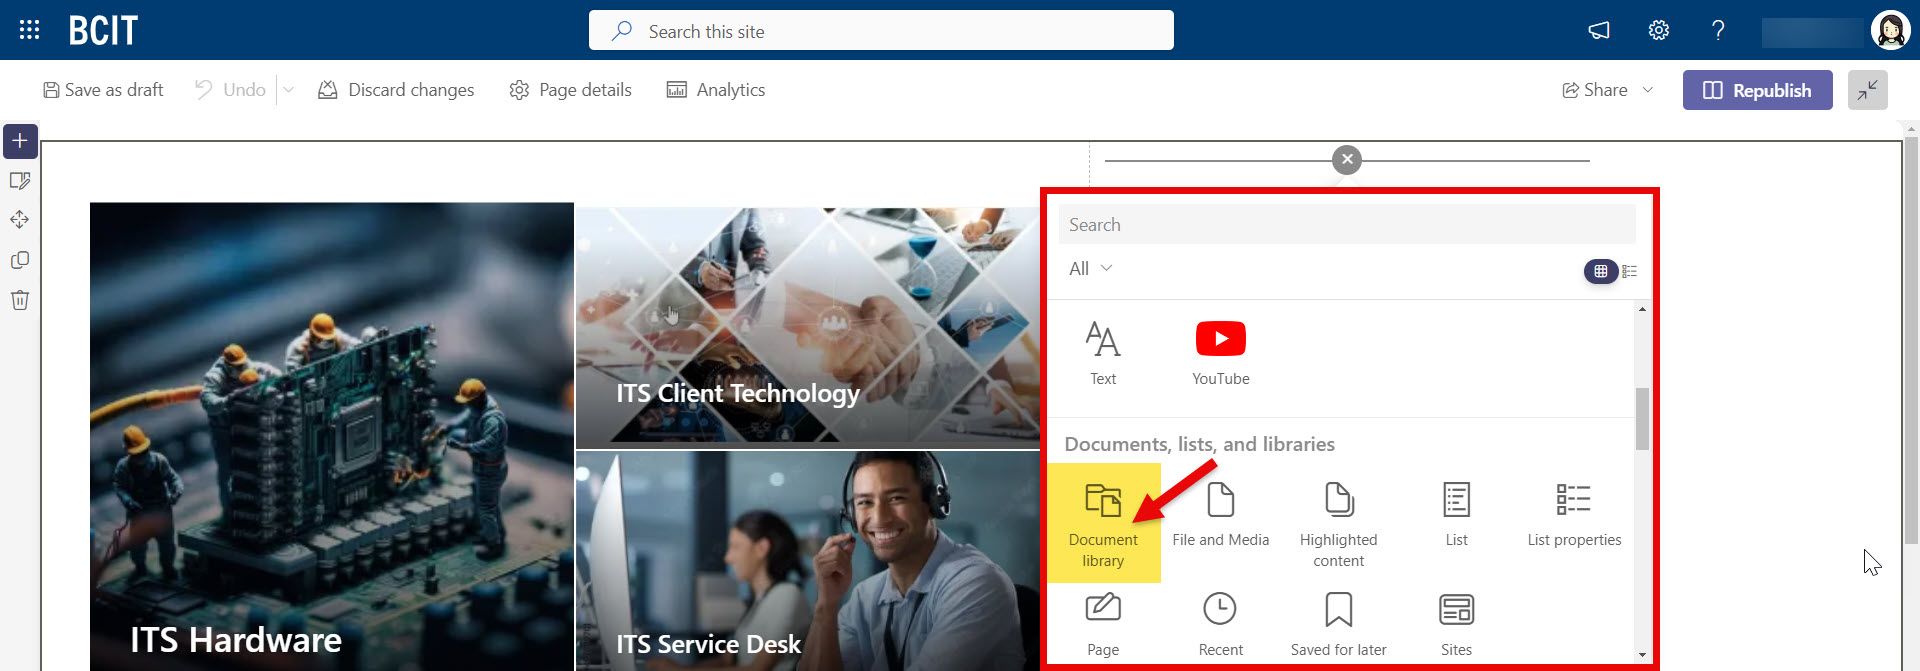The width and height of the screenshot is (1920, 671).
Task: Click the duplicate section icon
Action: pyautogui.click(x=20, y=260)
